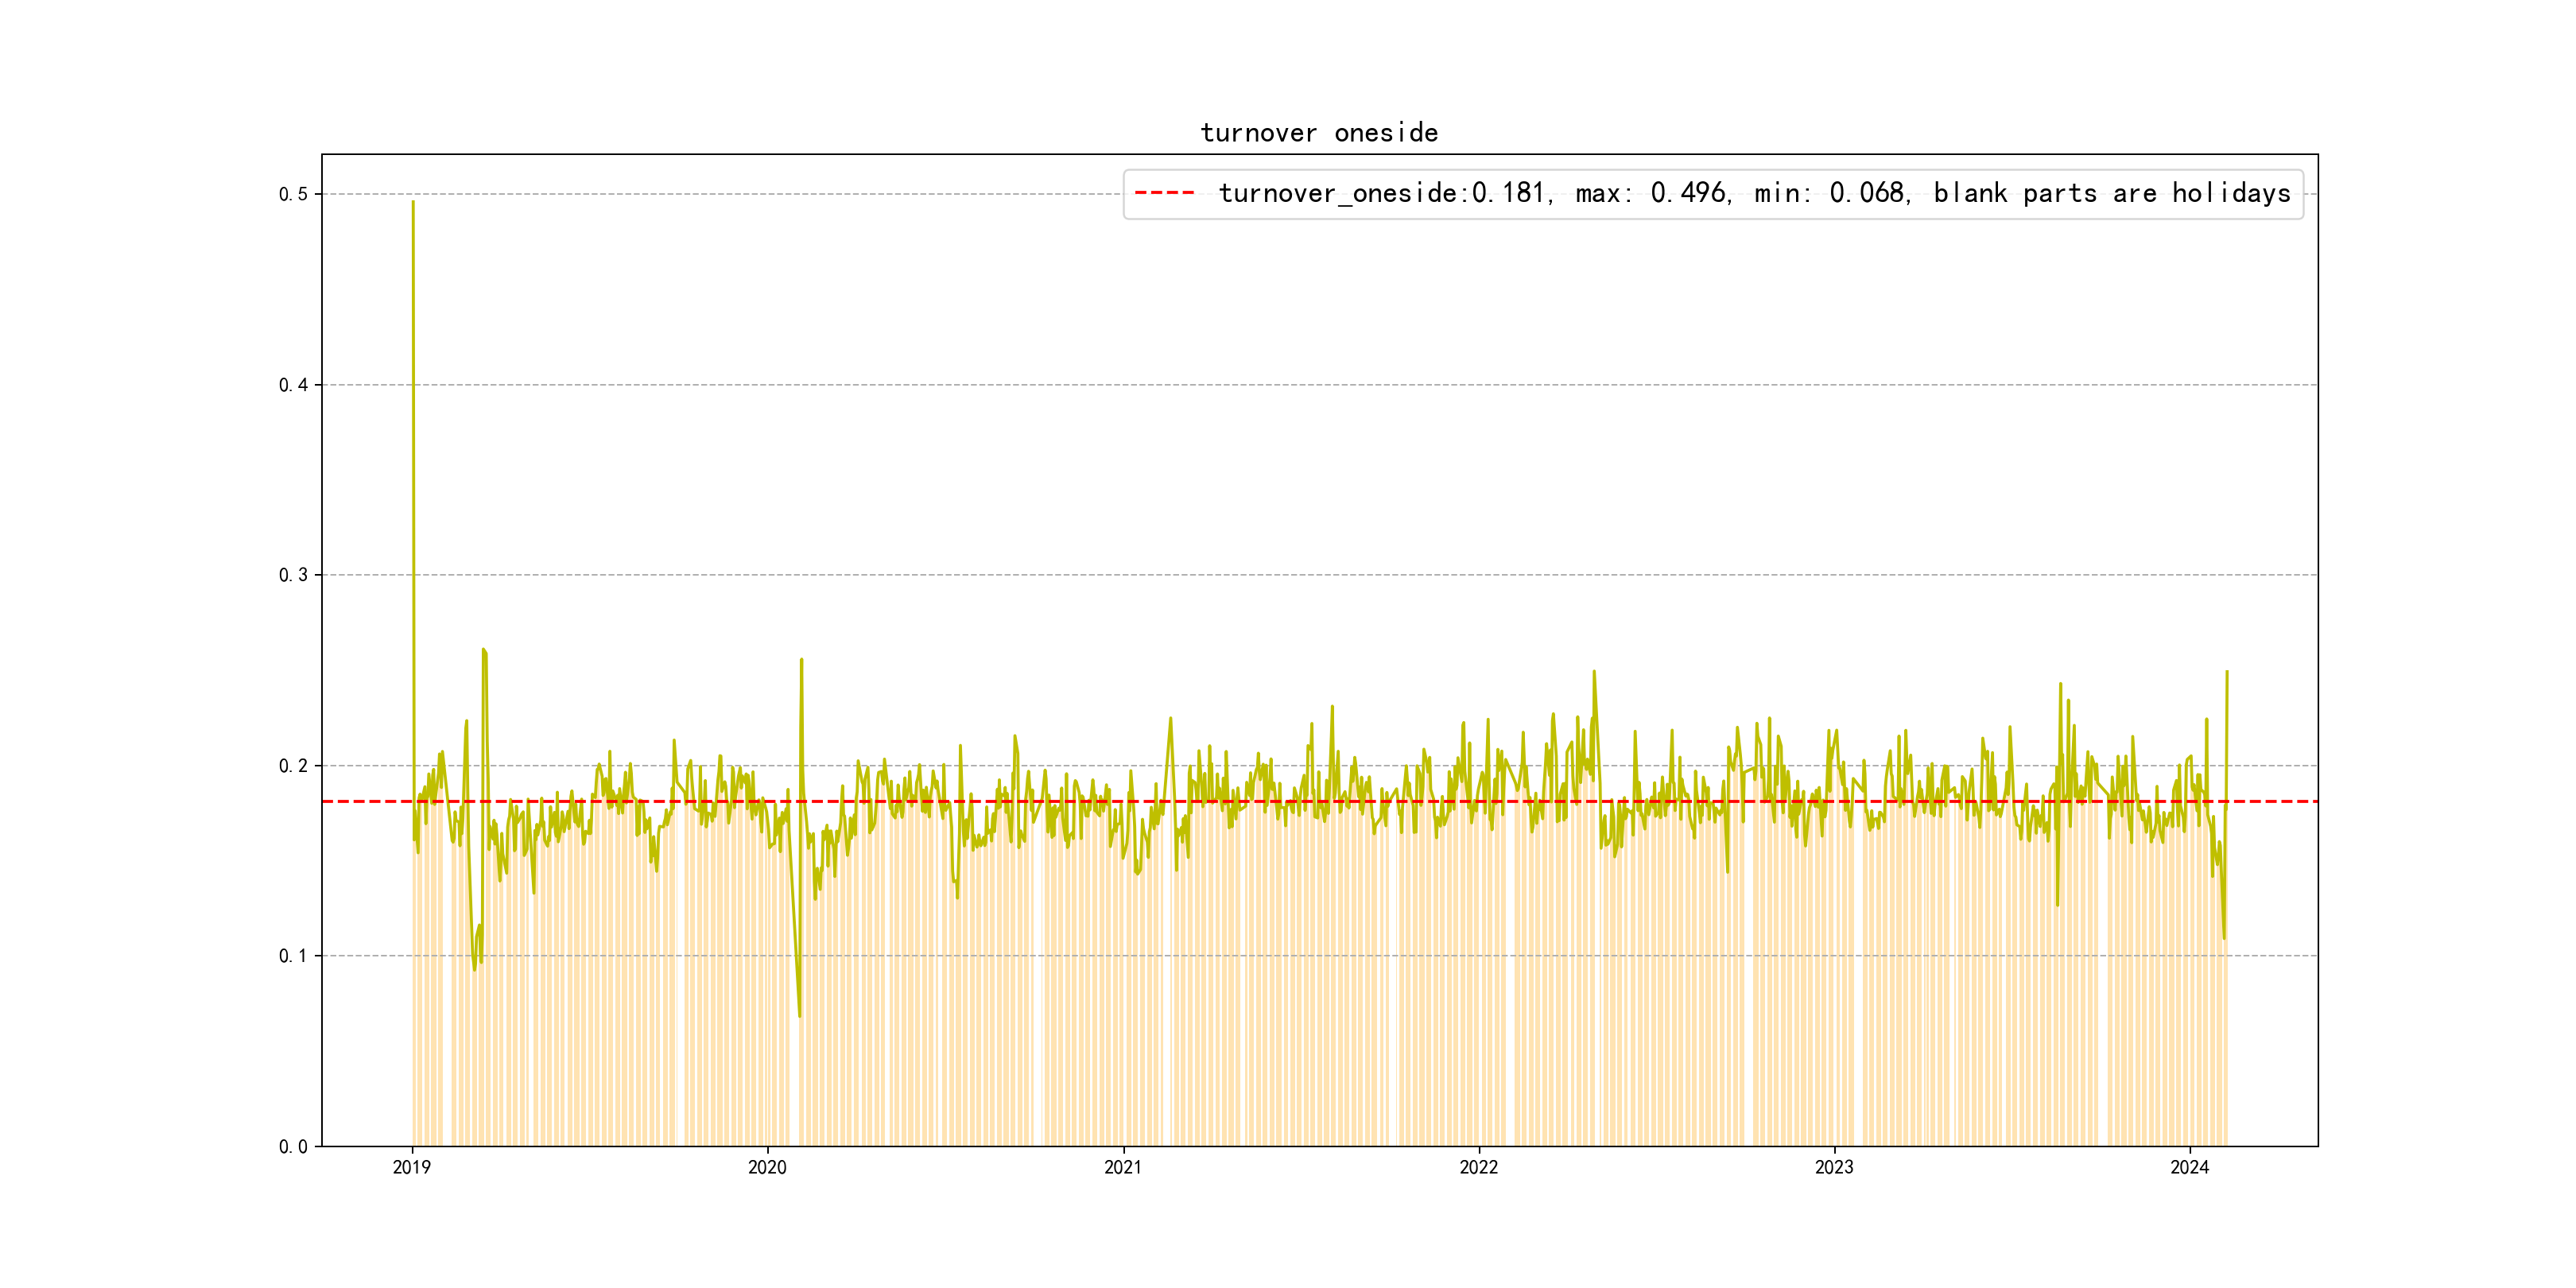Click the 0.2 y-axis tick label
This screenshot has width=2576, height=1288.
[x=293, y=766]
